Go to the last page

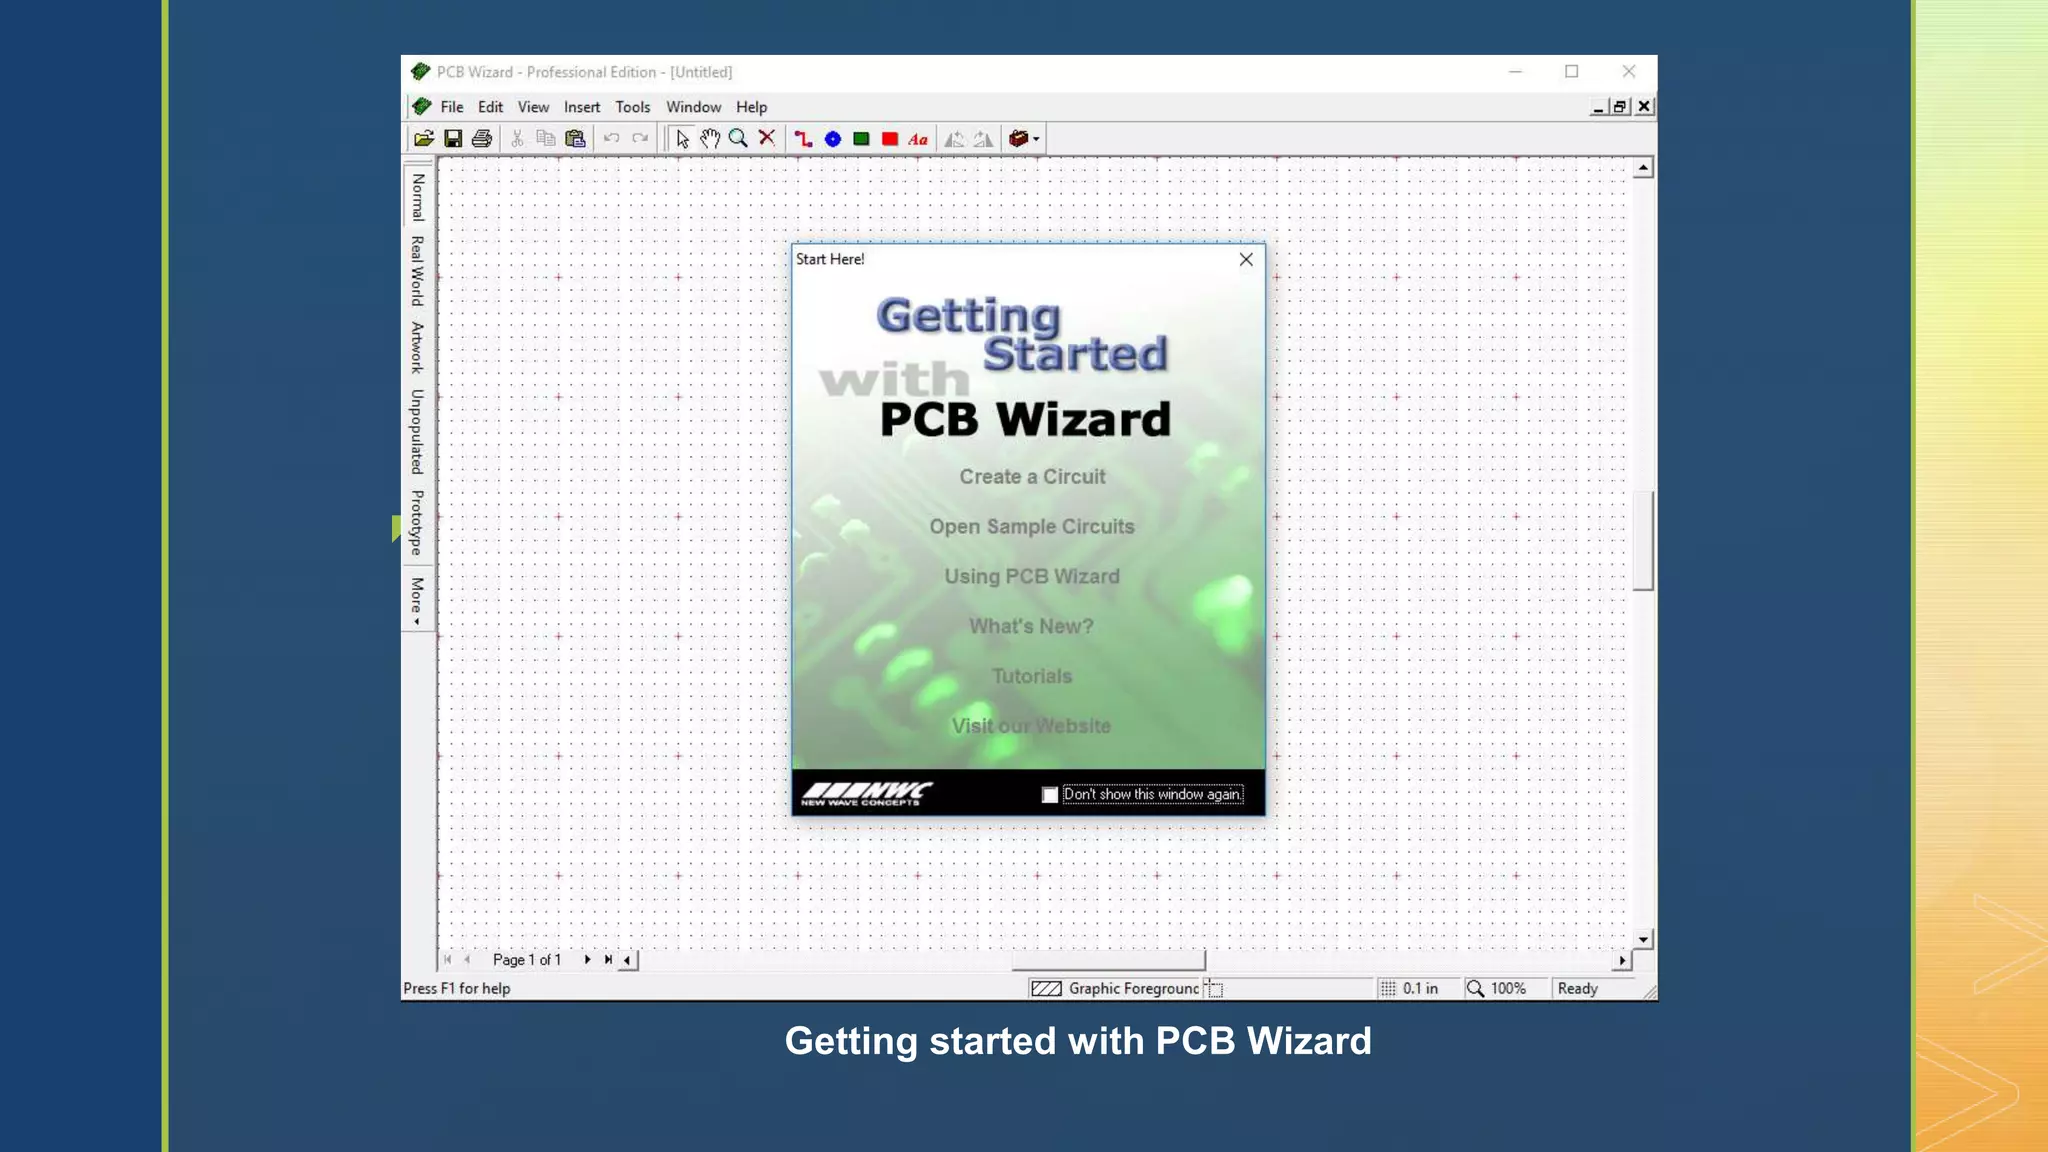[x=608, y=960]
